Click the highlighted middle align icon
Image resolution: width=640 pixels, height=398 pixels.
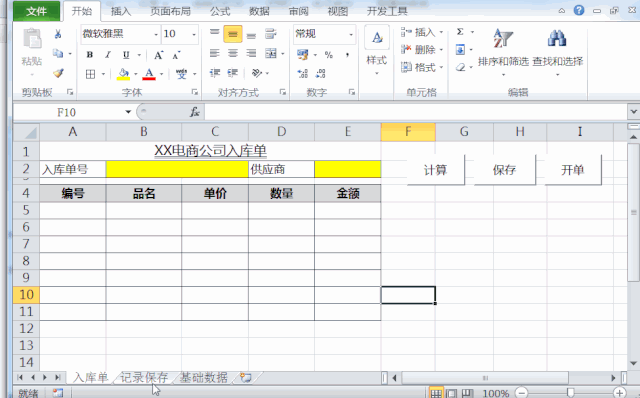tap(233, 34)
